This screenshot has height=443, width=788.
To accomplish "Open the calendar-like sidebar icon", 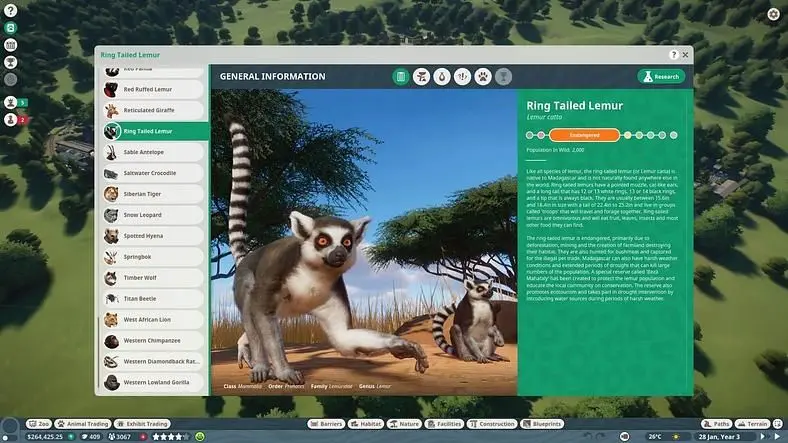I will point(11,45).
